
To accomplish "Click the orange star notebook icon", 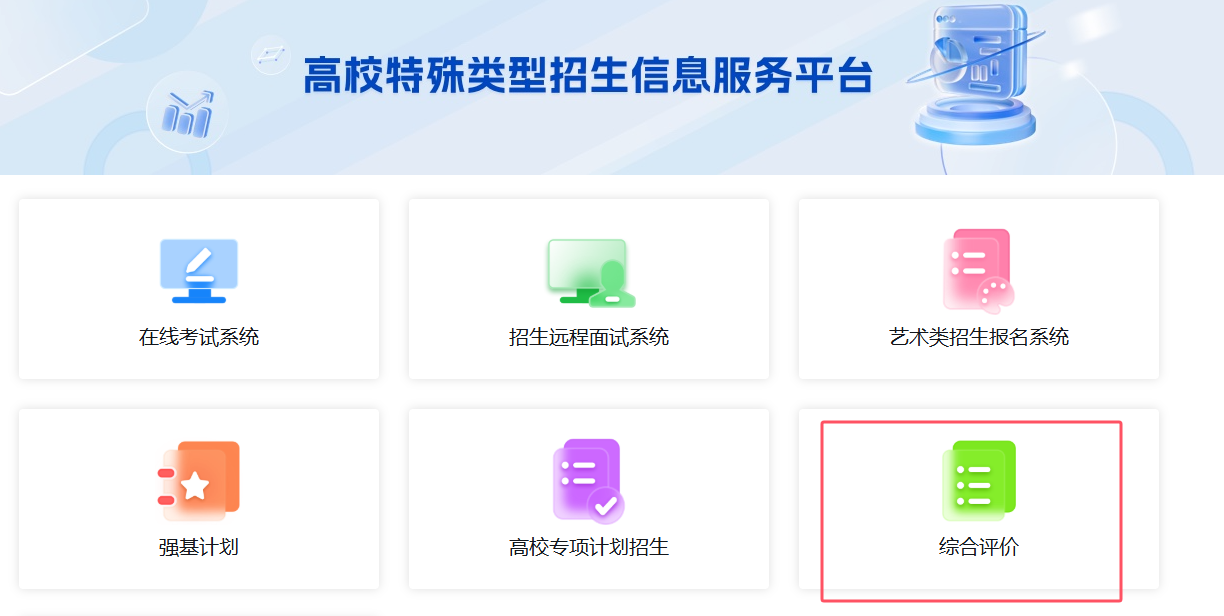I will tap(199, 481).
